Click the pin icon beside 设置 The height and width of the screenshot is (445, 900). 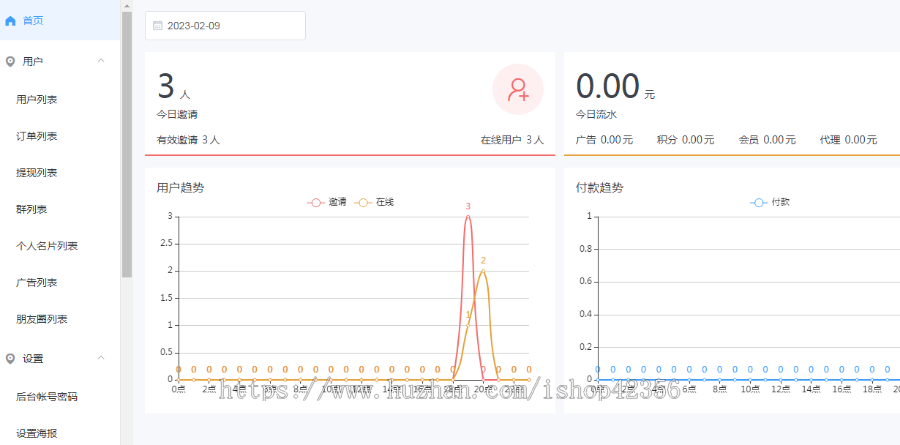click(11, 358)
